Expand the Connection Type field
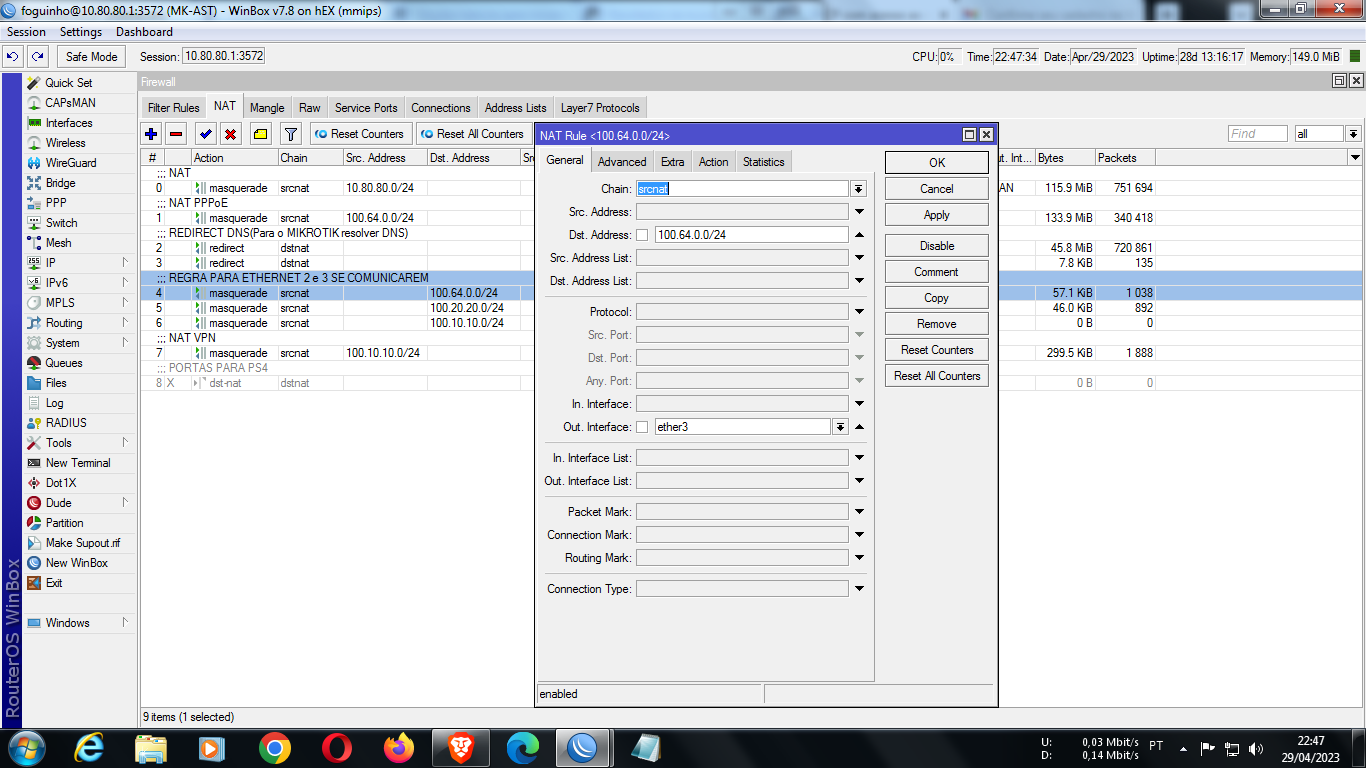The height and width of the screenshot is (768, 1366). 859,589
